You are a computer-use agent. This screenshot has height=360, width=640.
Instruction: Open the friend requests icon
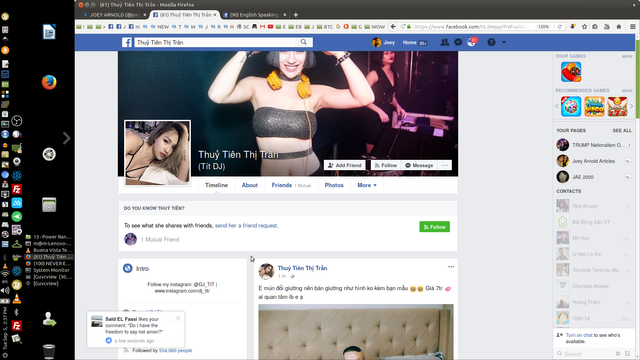pos(444,42)
